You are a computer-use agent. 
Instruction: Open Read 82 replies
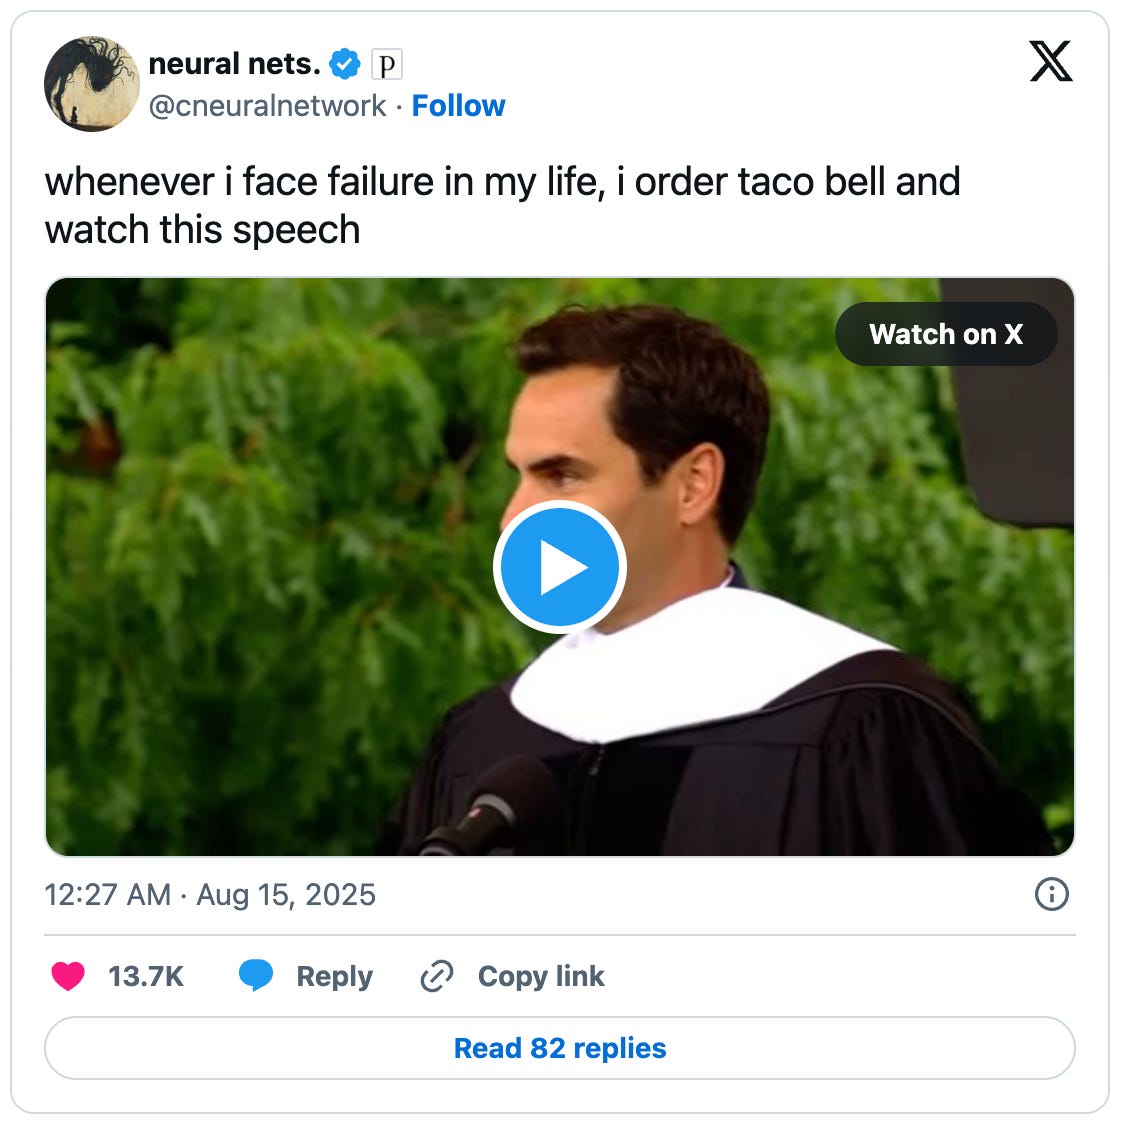(560, 1048)
